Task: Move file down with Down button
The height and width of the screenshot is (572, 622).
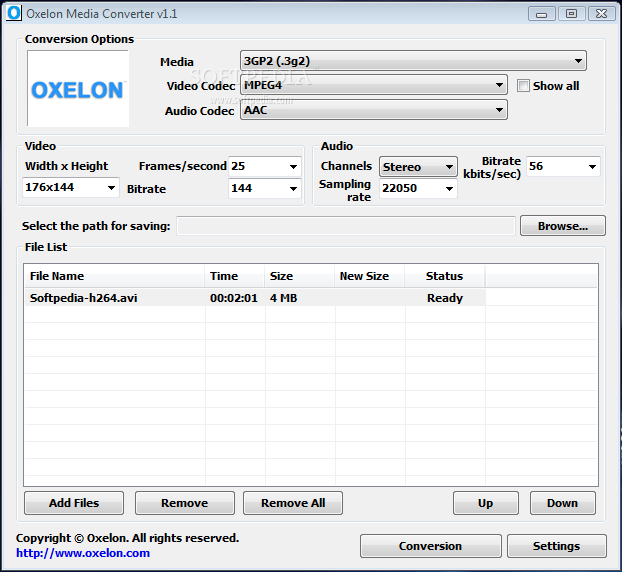Action: pos(562,503)
